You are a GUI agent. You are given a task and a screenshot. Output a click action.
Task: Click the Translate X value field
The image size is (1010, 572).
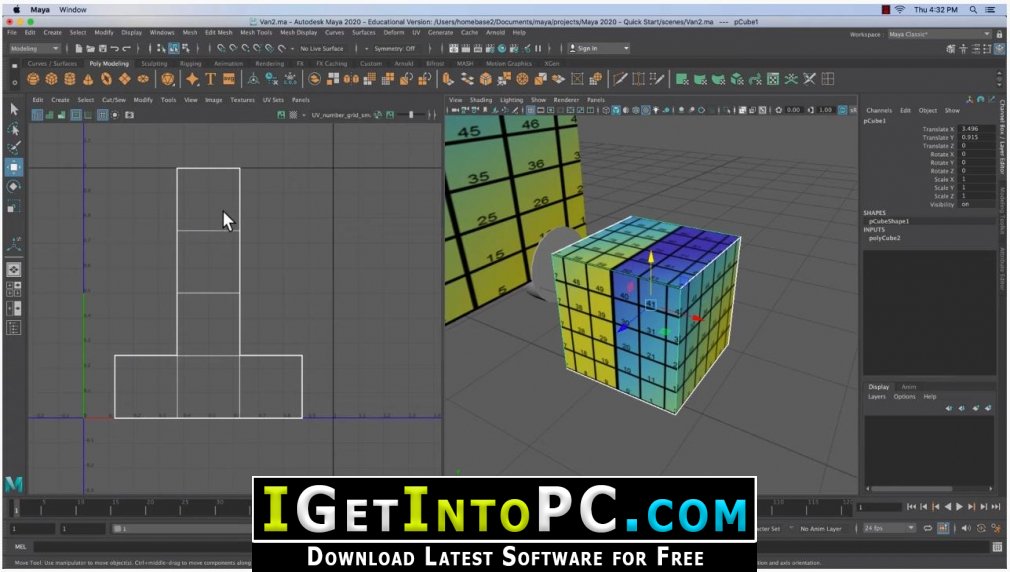977,129
